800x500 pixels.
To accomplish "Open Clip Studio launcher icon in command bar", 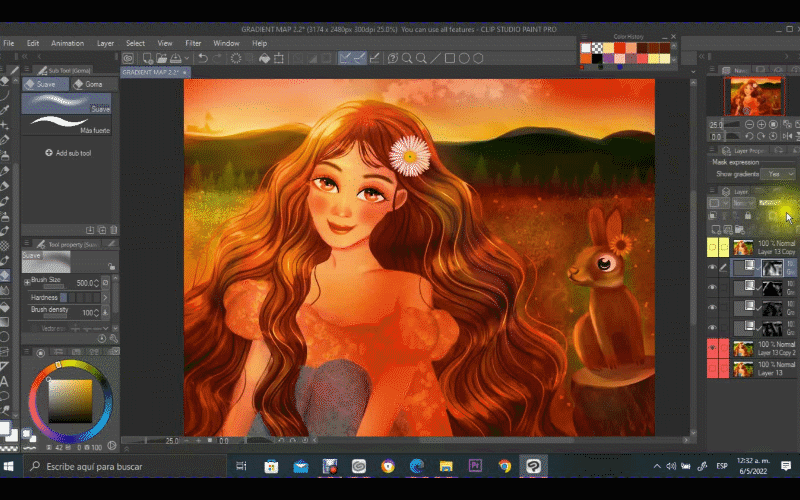I will point(130,59).
